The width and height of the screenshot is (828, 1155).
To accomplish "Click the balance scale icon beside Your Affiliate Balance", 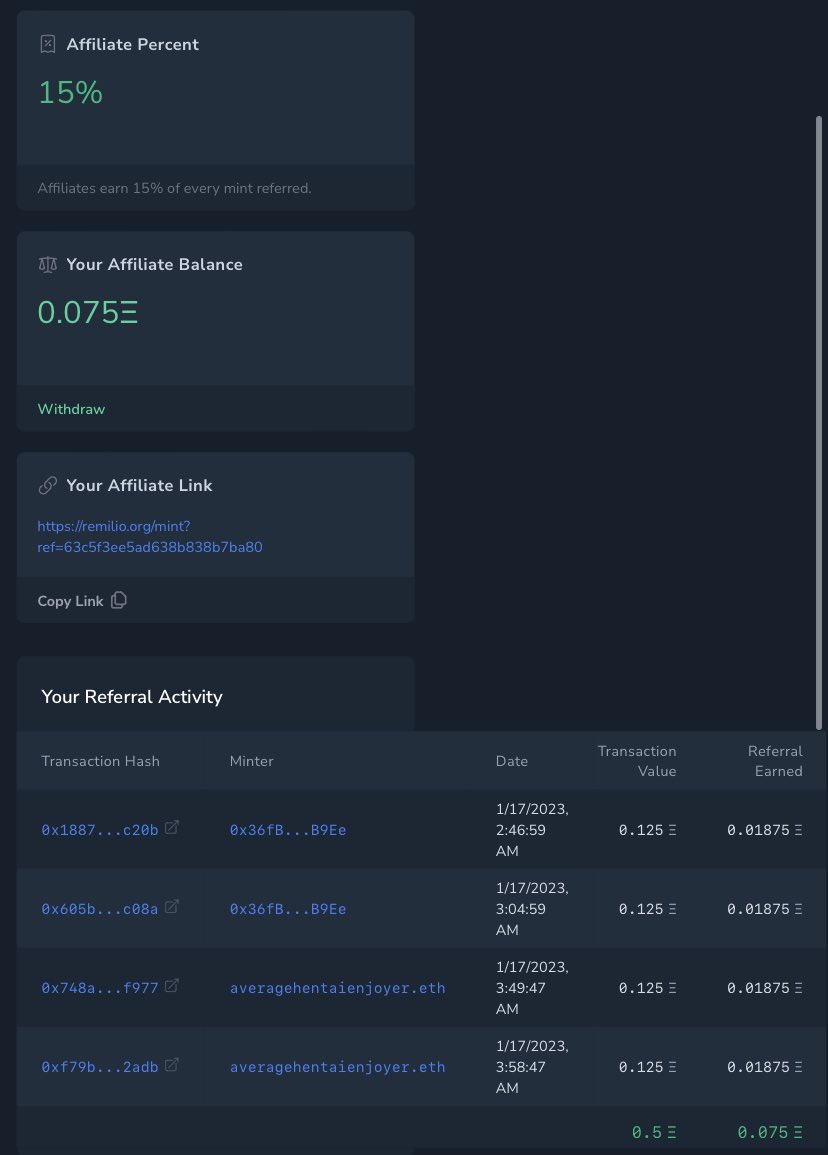I will (48, 264).
